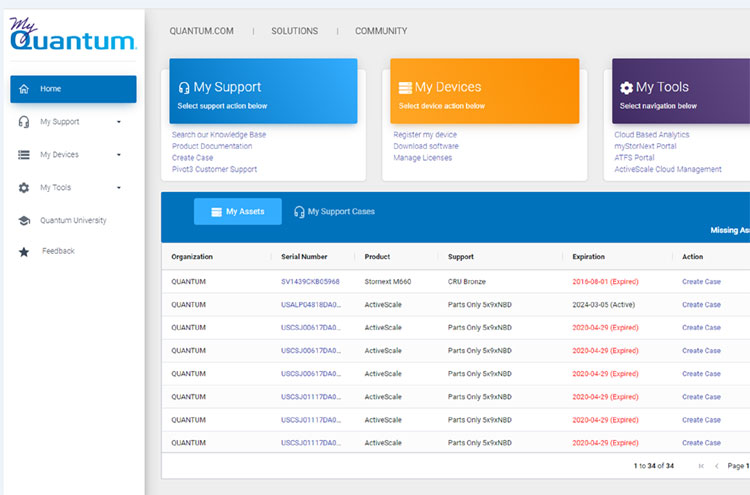Screen dimensions: 750x495
Task: Open COMMUNITY top navigation link
Action: [x=381, y=31]
